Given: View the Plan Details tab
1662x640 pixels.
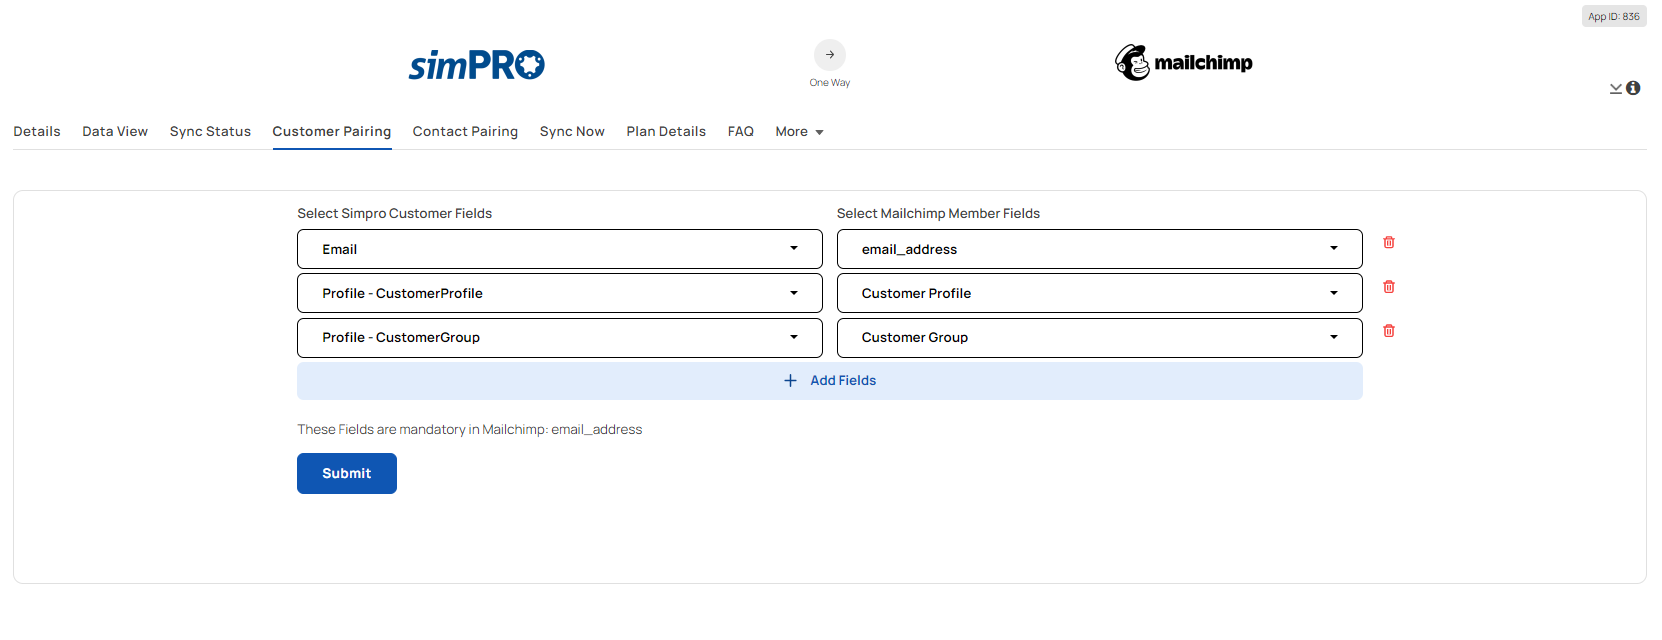Looking at the screenshot, I should (666, 132).
